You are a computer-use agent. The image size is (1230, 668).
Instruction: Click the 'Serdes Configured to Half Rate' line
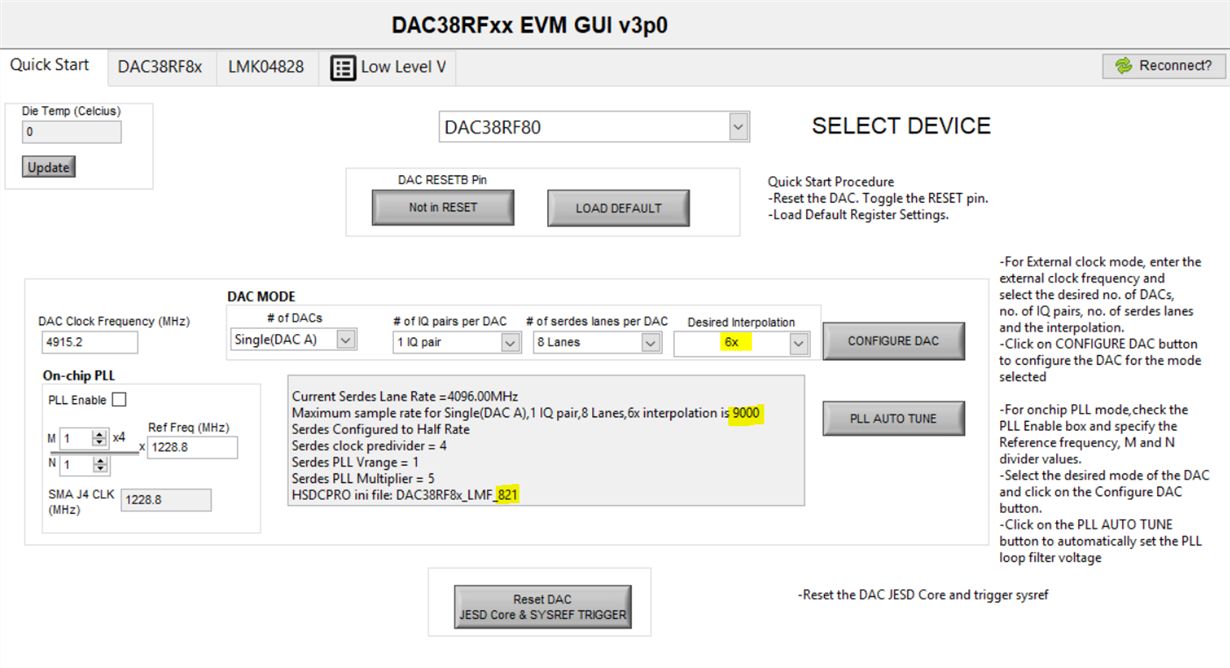click(379, 429)
